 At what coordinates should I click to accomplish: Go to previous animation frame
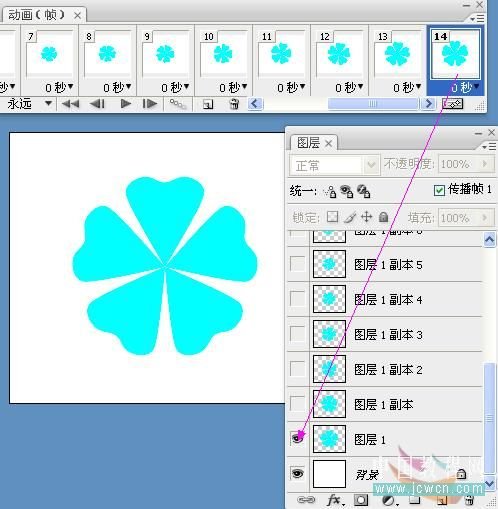[x=97, y=104]
